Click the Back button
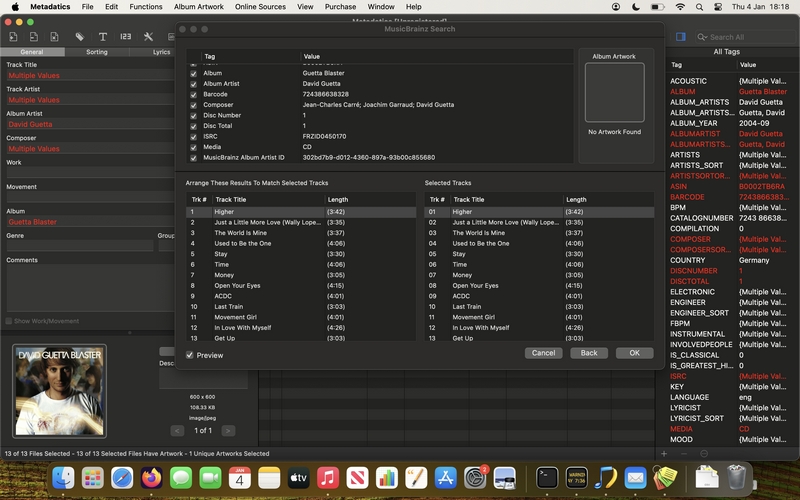Image resolution: width=800 pixels, height=500 pixels. click(589, 353)
